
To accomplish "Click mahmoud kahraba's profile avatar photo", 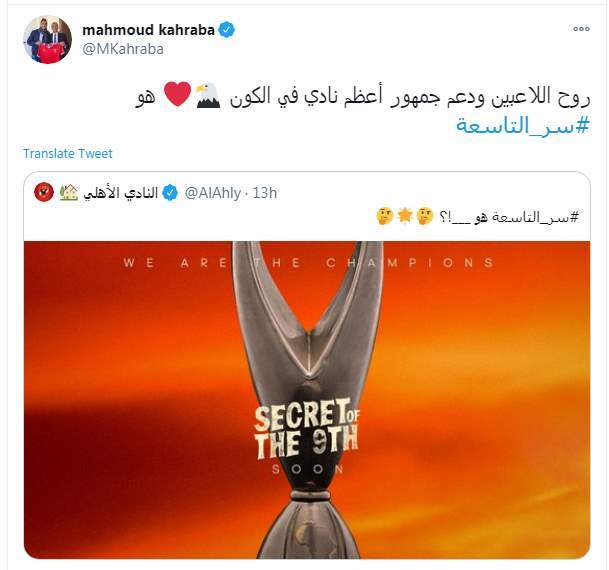I will coord(47,39).
